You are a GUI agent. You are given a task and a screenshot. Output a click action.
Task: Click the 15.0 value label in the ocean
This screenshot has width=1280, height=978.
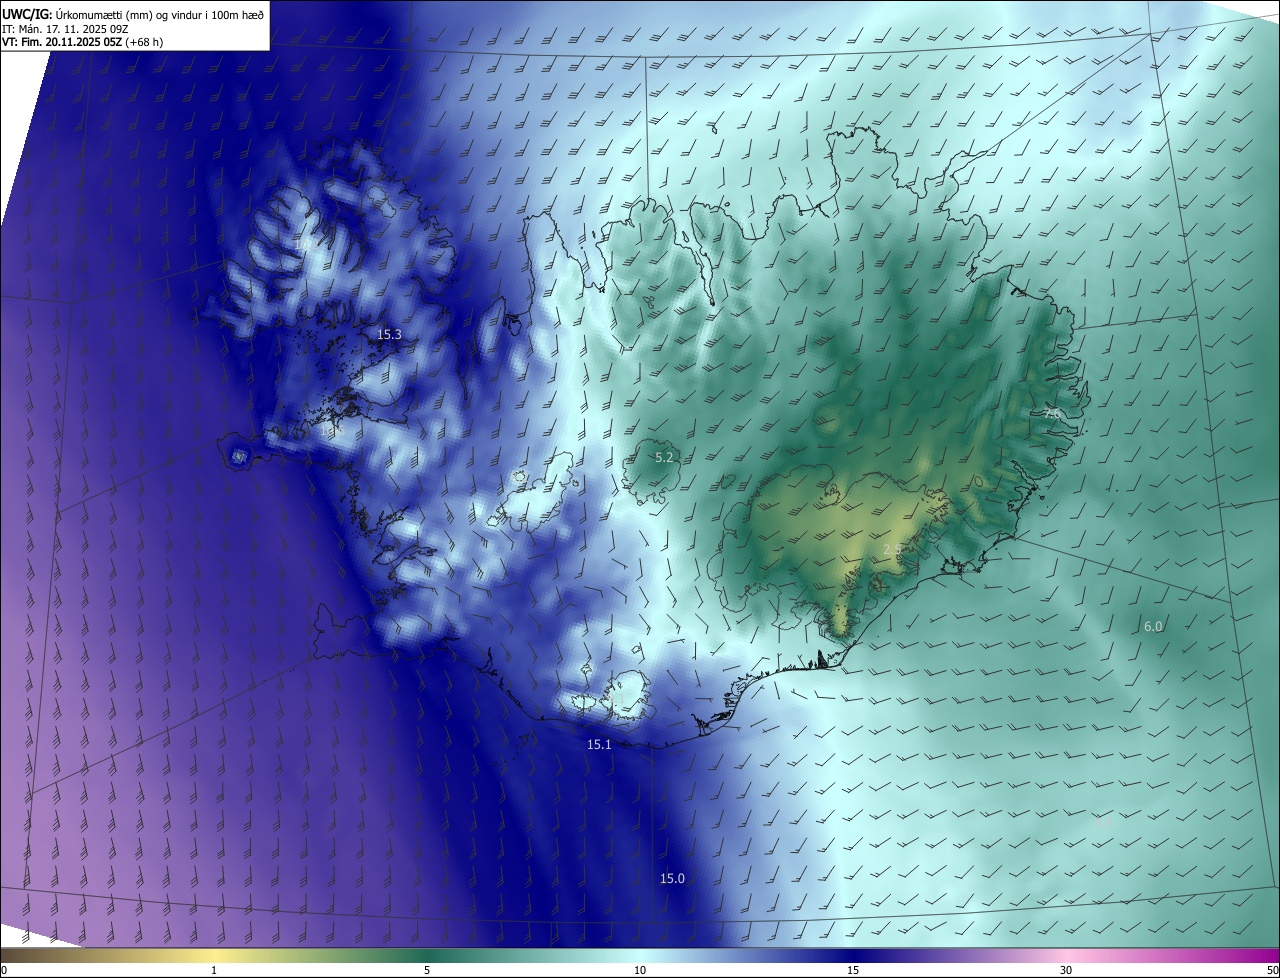(672, 879)
